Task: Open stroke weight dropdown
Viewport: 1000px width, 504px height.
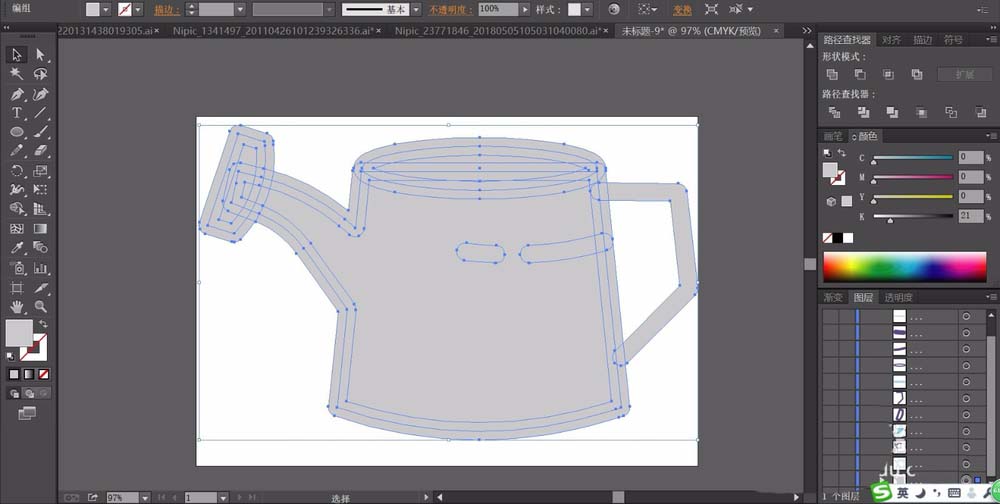Action: point(240,10)
